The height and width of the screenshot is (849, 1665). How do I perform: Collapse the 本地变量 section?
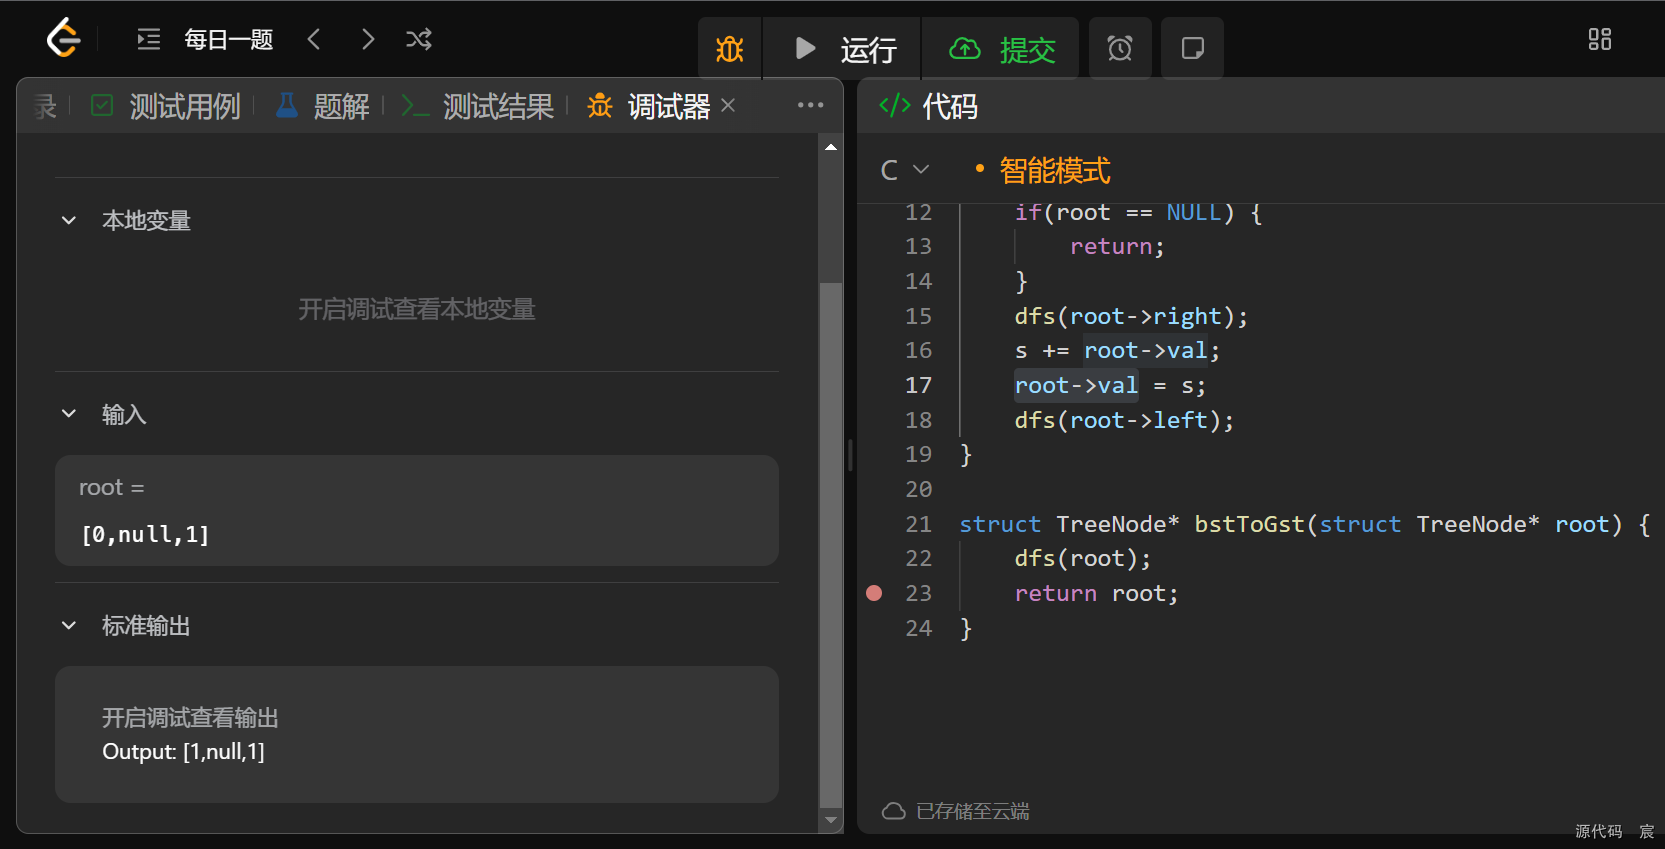point(69,220)
